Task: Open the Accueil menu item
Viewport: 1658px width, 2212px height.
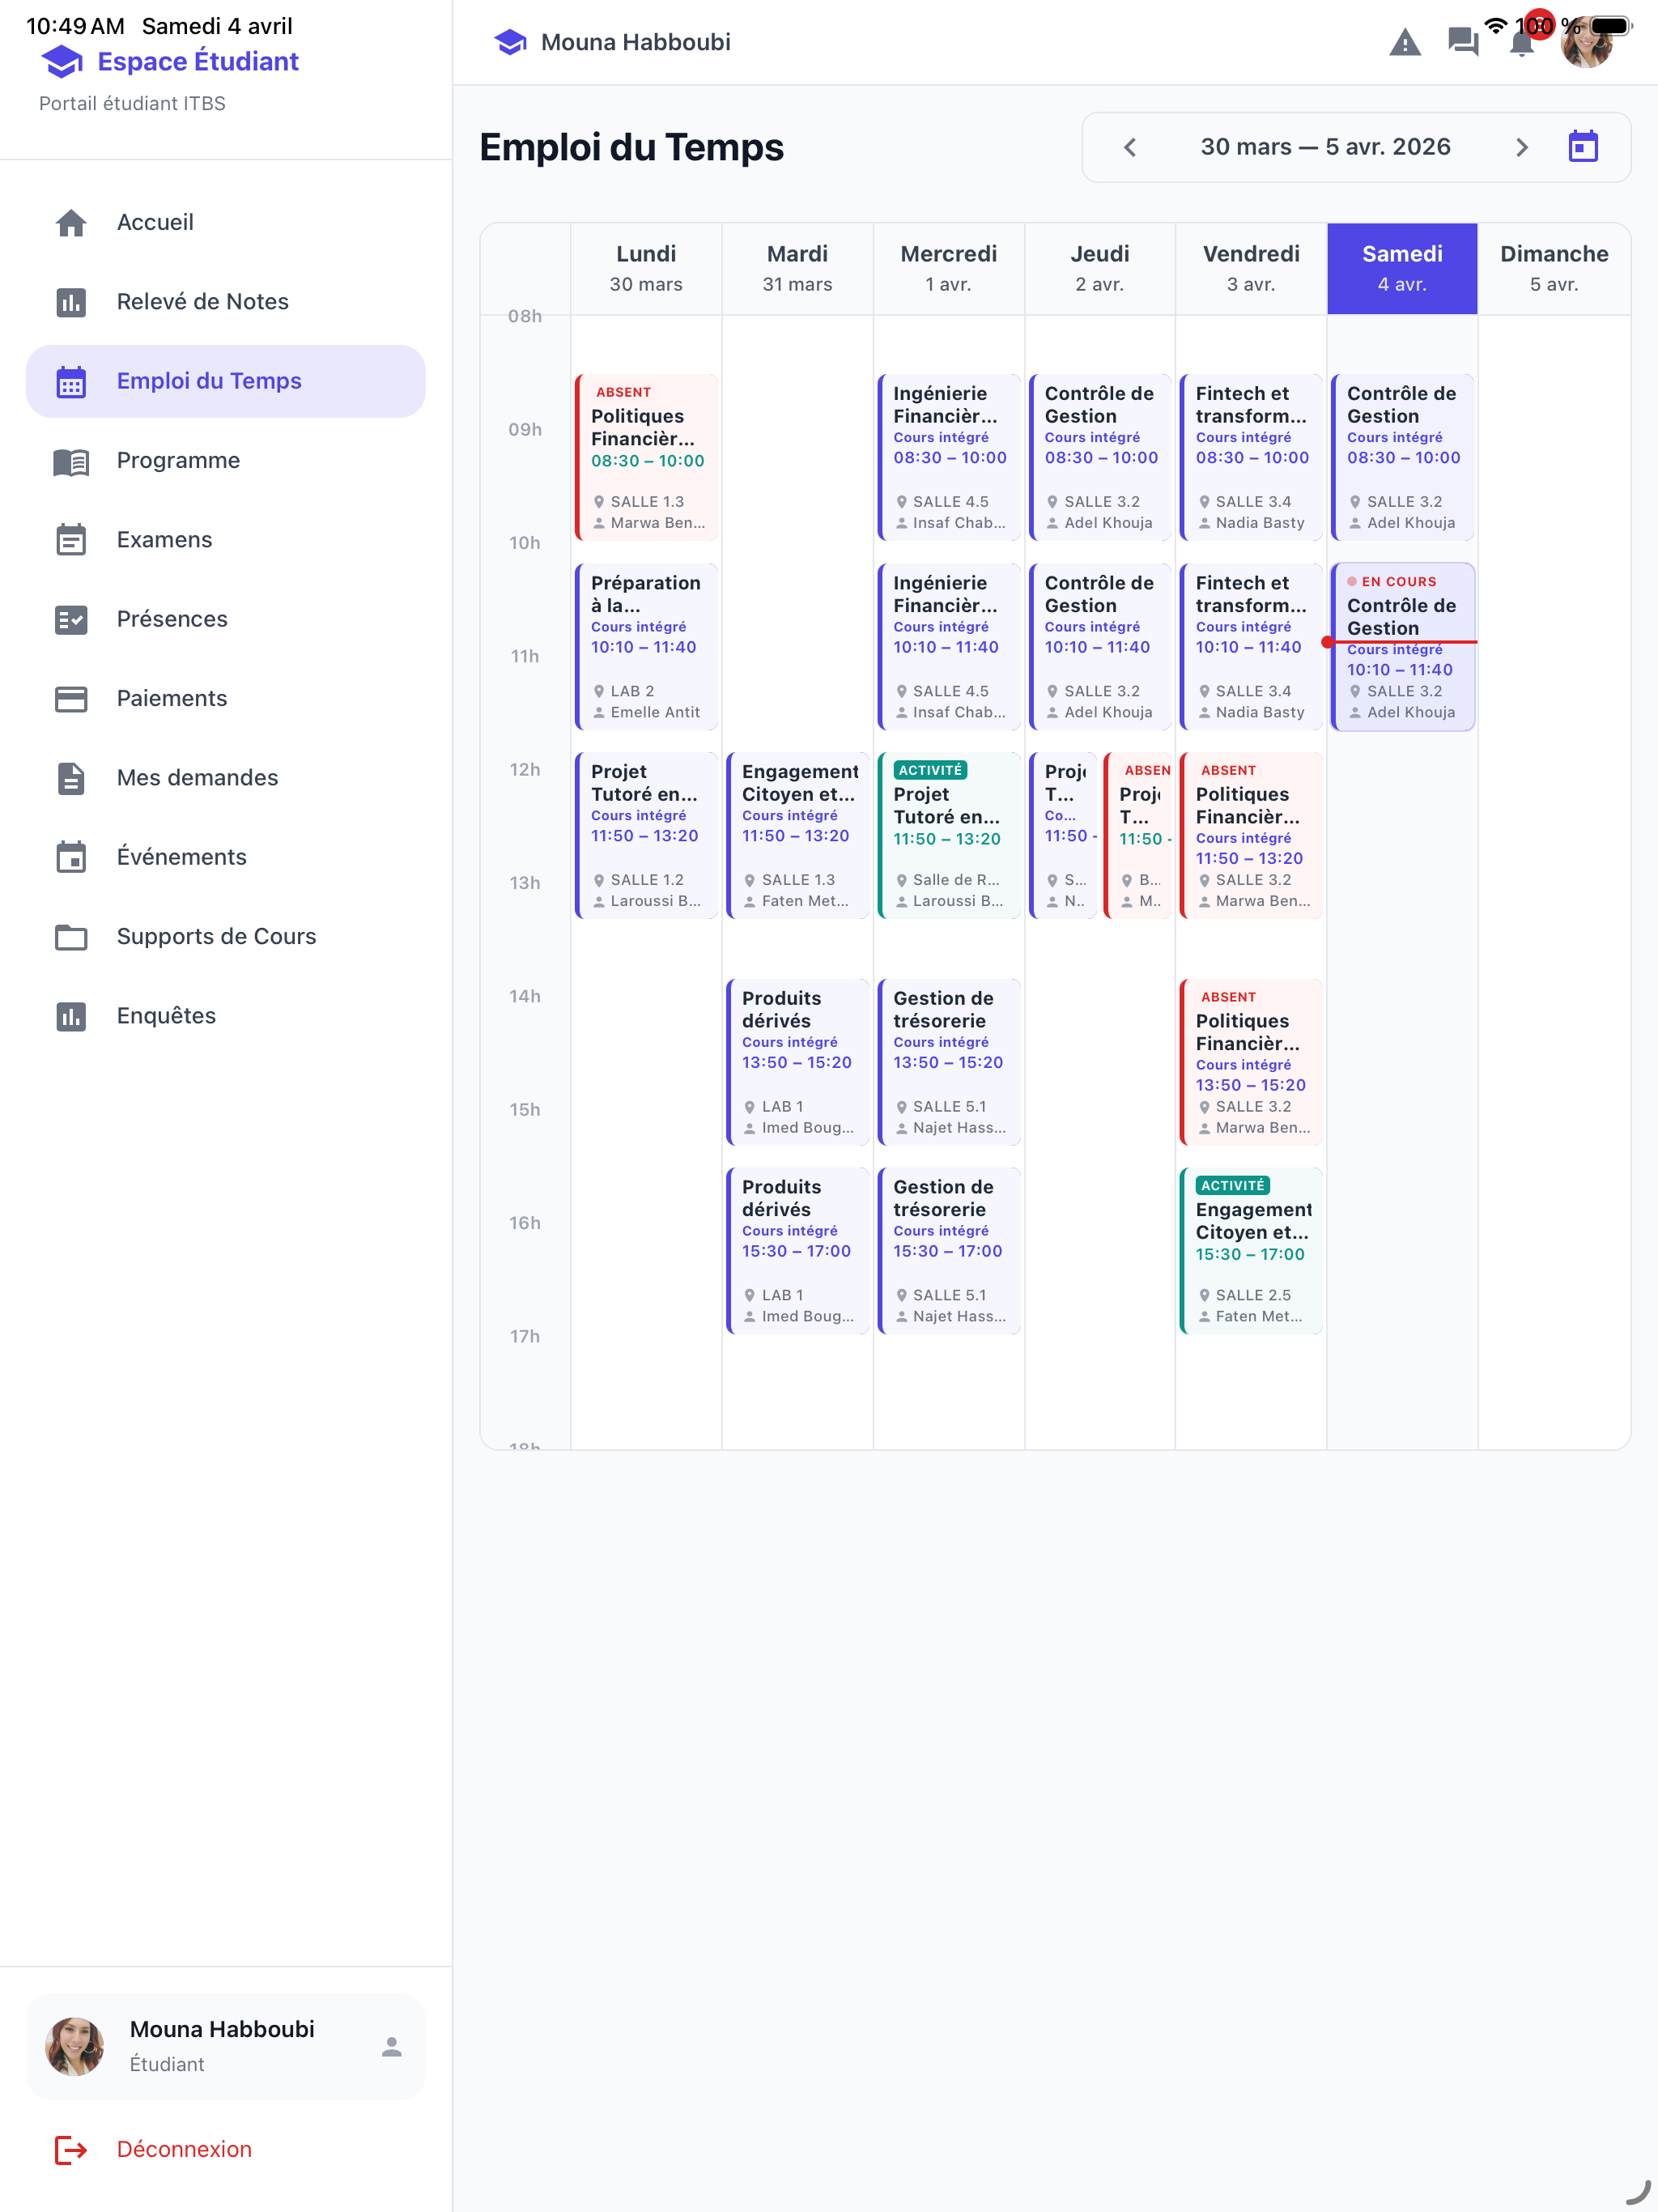Action: (226, 222)
